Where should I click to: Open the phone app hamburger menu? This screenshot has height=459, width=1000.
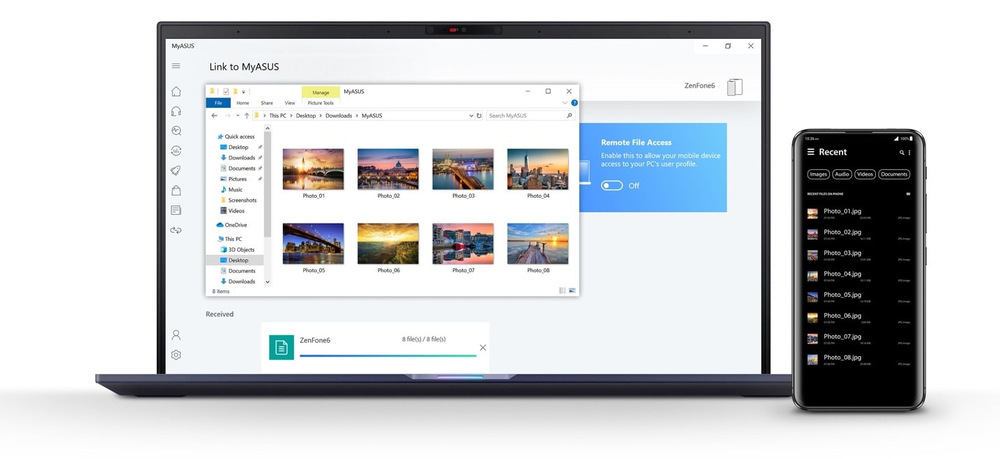(811, 152)
